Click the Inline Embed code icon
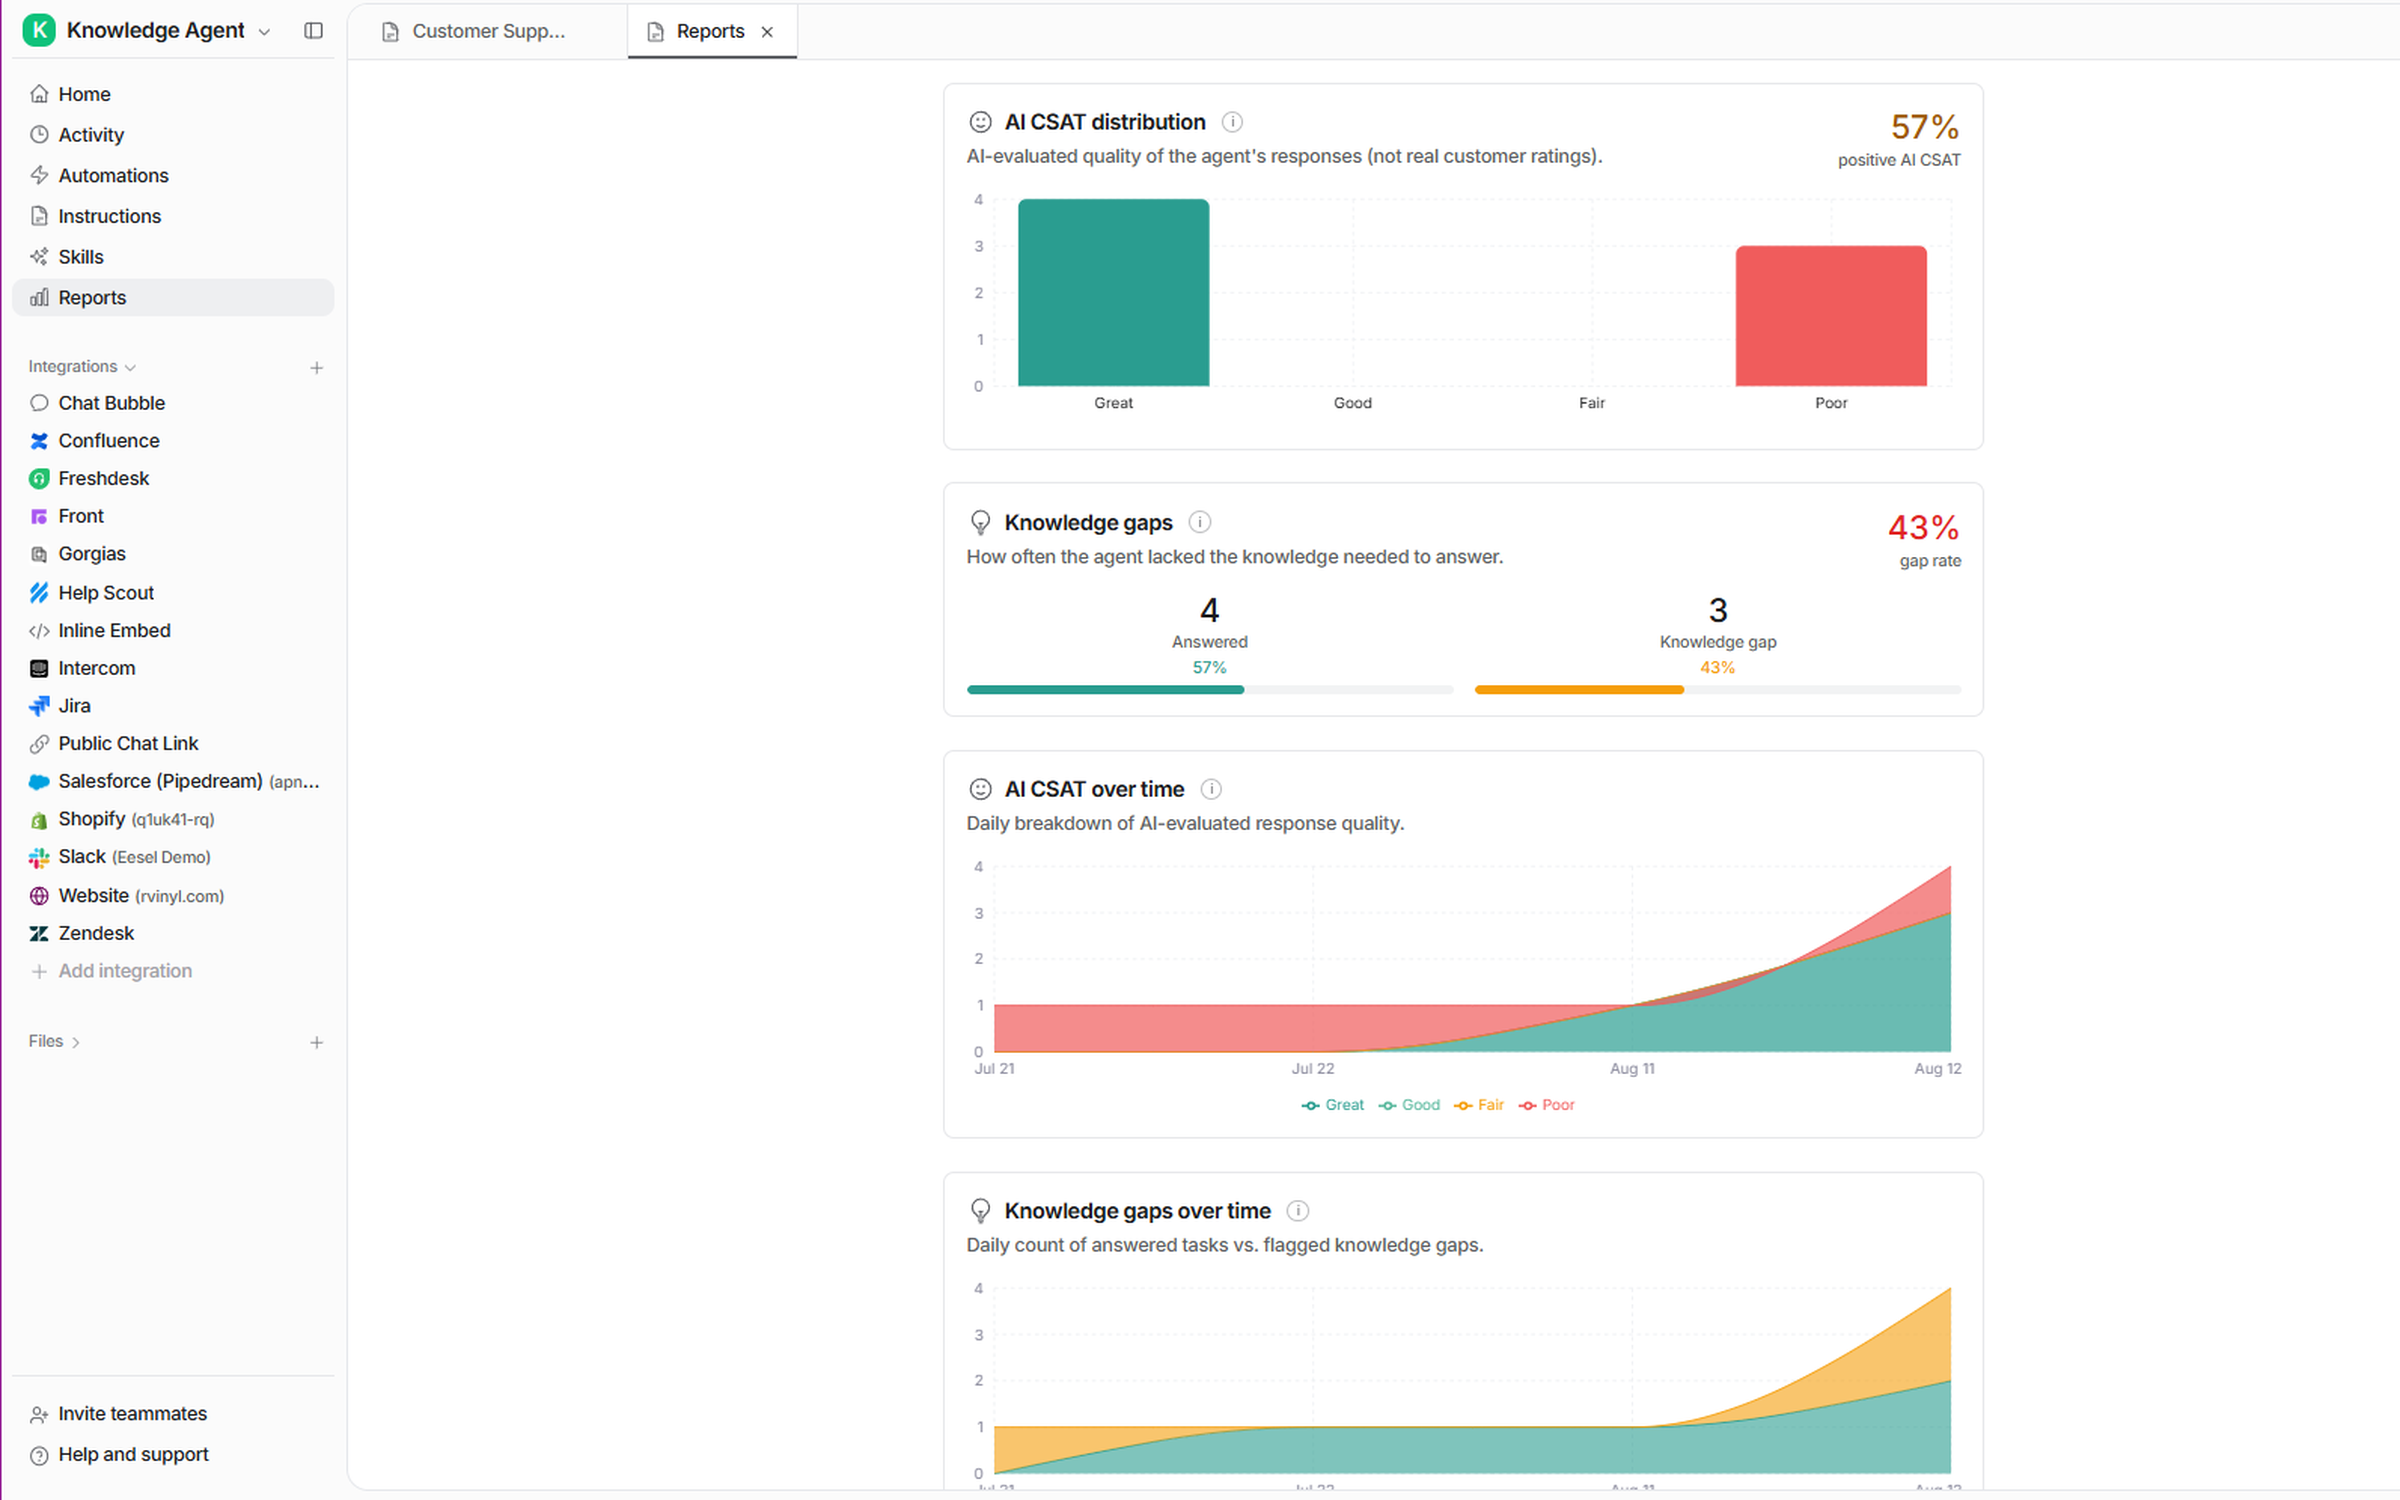Image resolution: width=2400 pixels, height=1500 pixels. coord(39,631)
